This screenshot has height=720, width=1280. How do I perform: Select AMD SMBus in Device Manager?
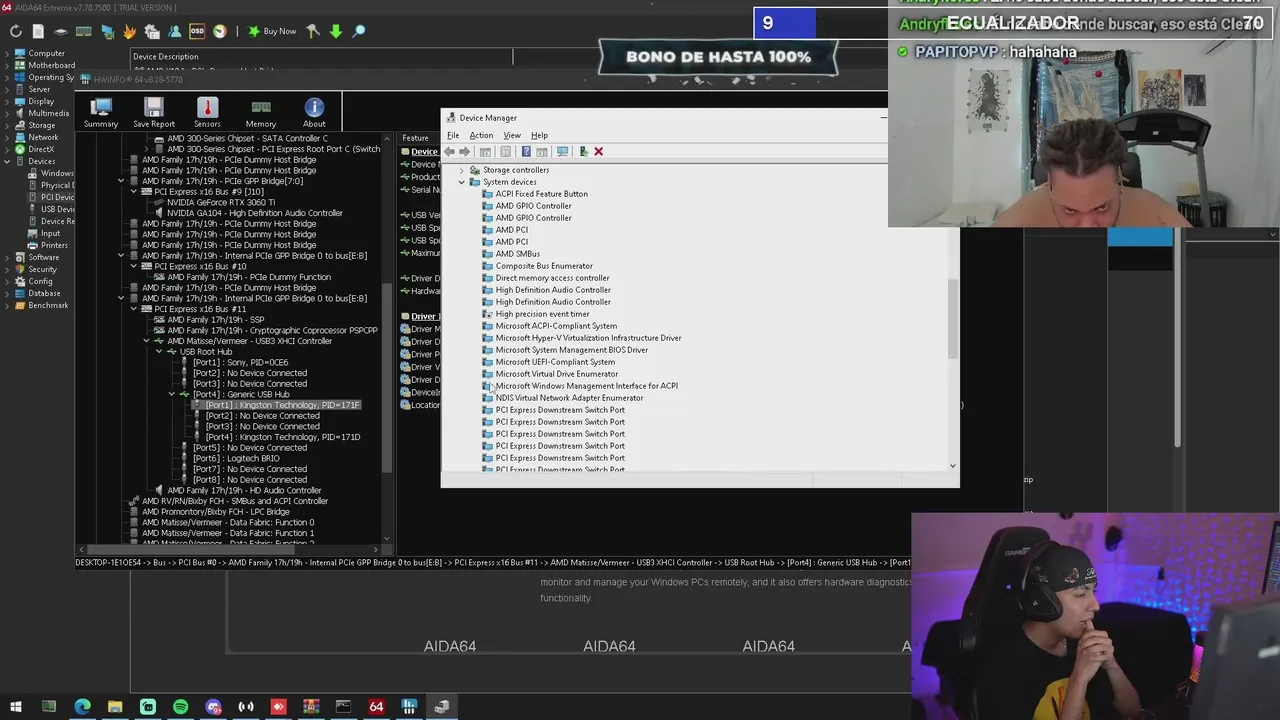coord(517,254)
